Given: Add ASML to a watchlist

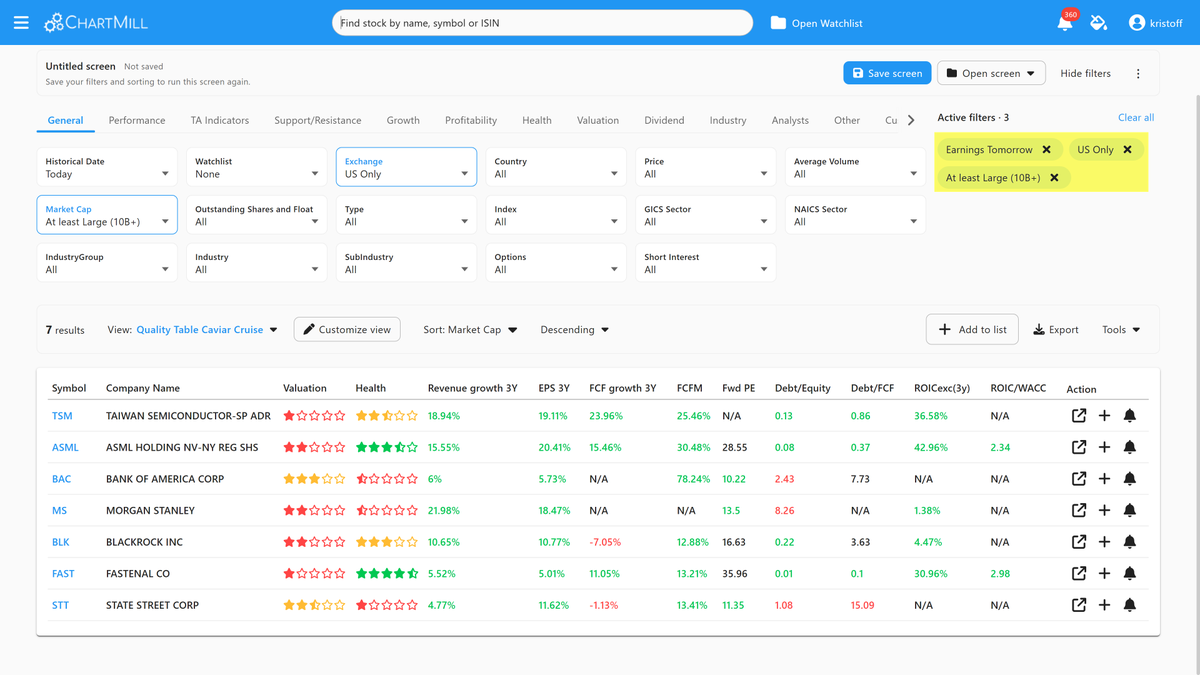Looking at the screenshot, I should click(1104, 447).
